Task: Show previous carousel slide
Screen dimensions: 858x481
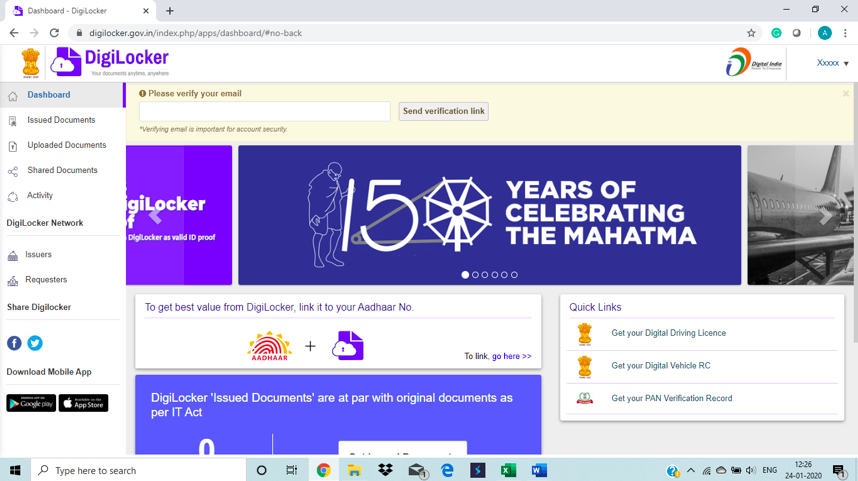Action: [x=155, y=216]
